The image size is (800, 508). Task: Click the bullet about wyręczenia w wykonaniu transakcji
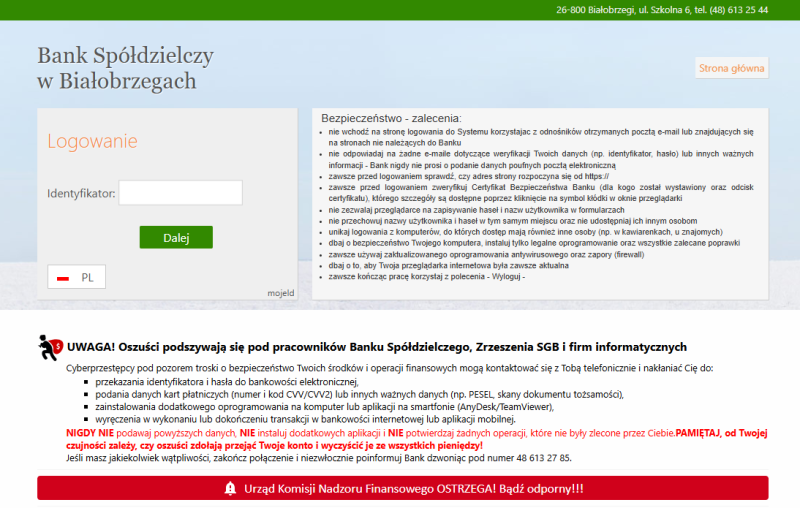click(305, 419)
